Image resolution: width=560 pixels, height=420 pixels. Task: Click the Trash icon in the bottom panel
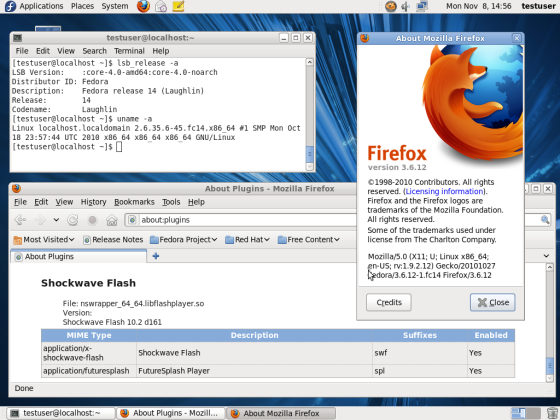(552, 413)
